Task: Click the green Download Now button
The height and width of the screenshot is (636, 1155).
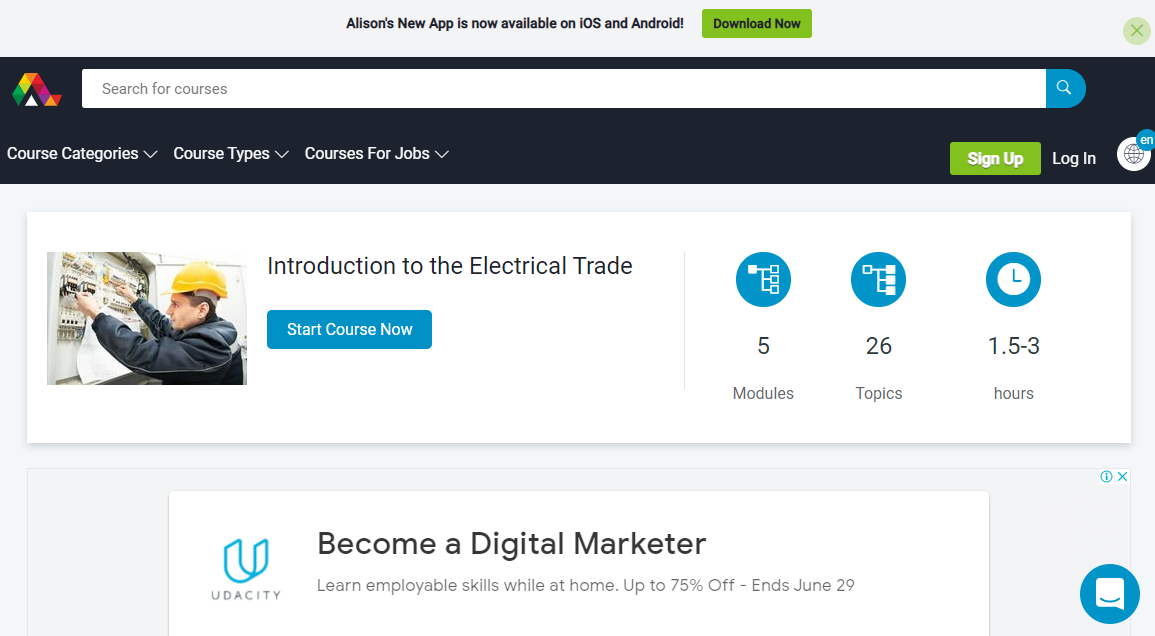Action: (757, 23)
